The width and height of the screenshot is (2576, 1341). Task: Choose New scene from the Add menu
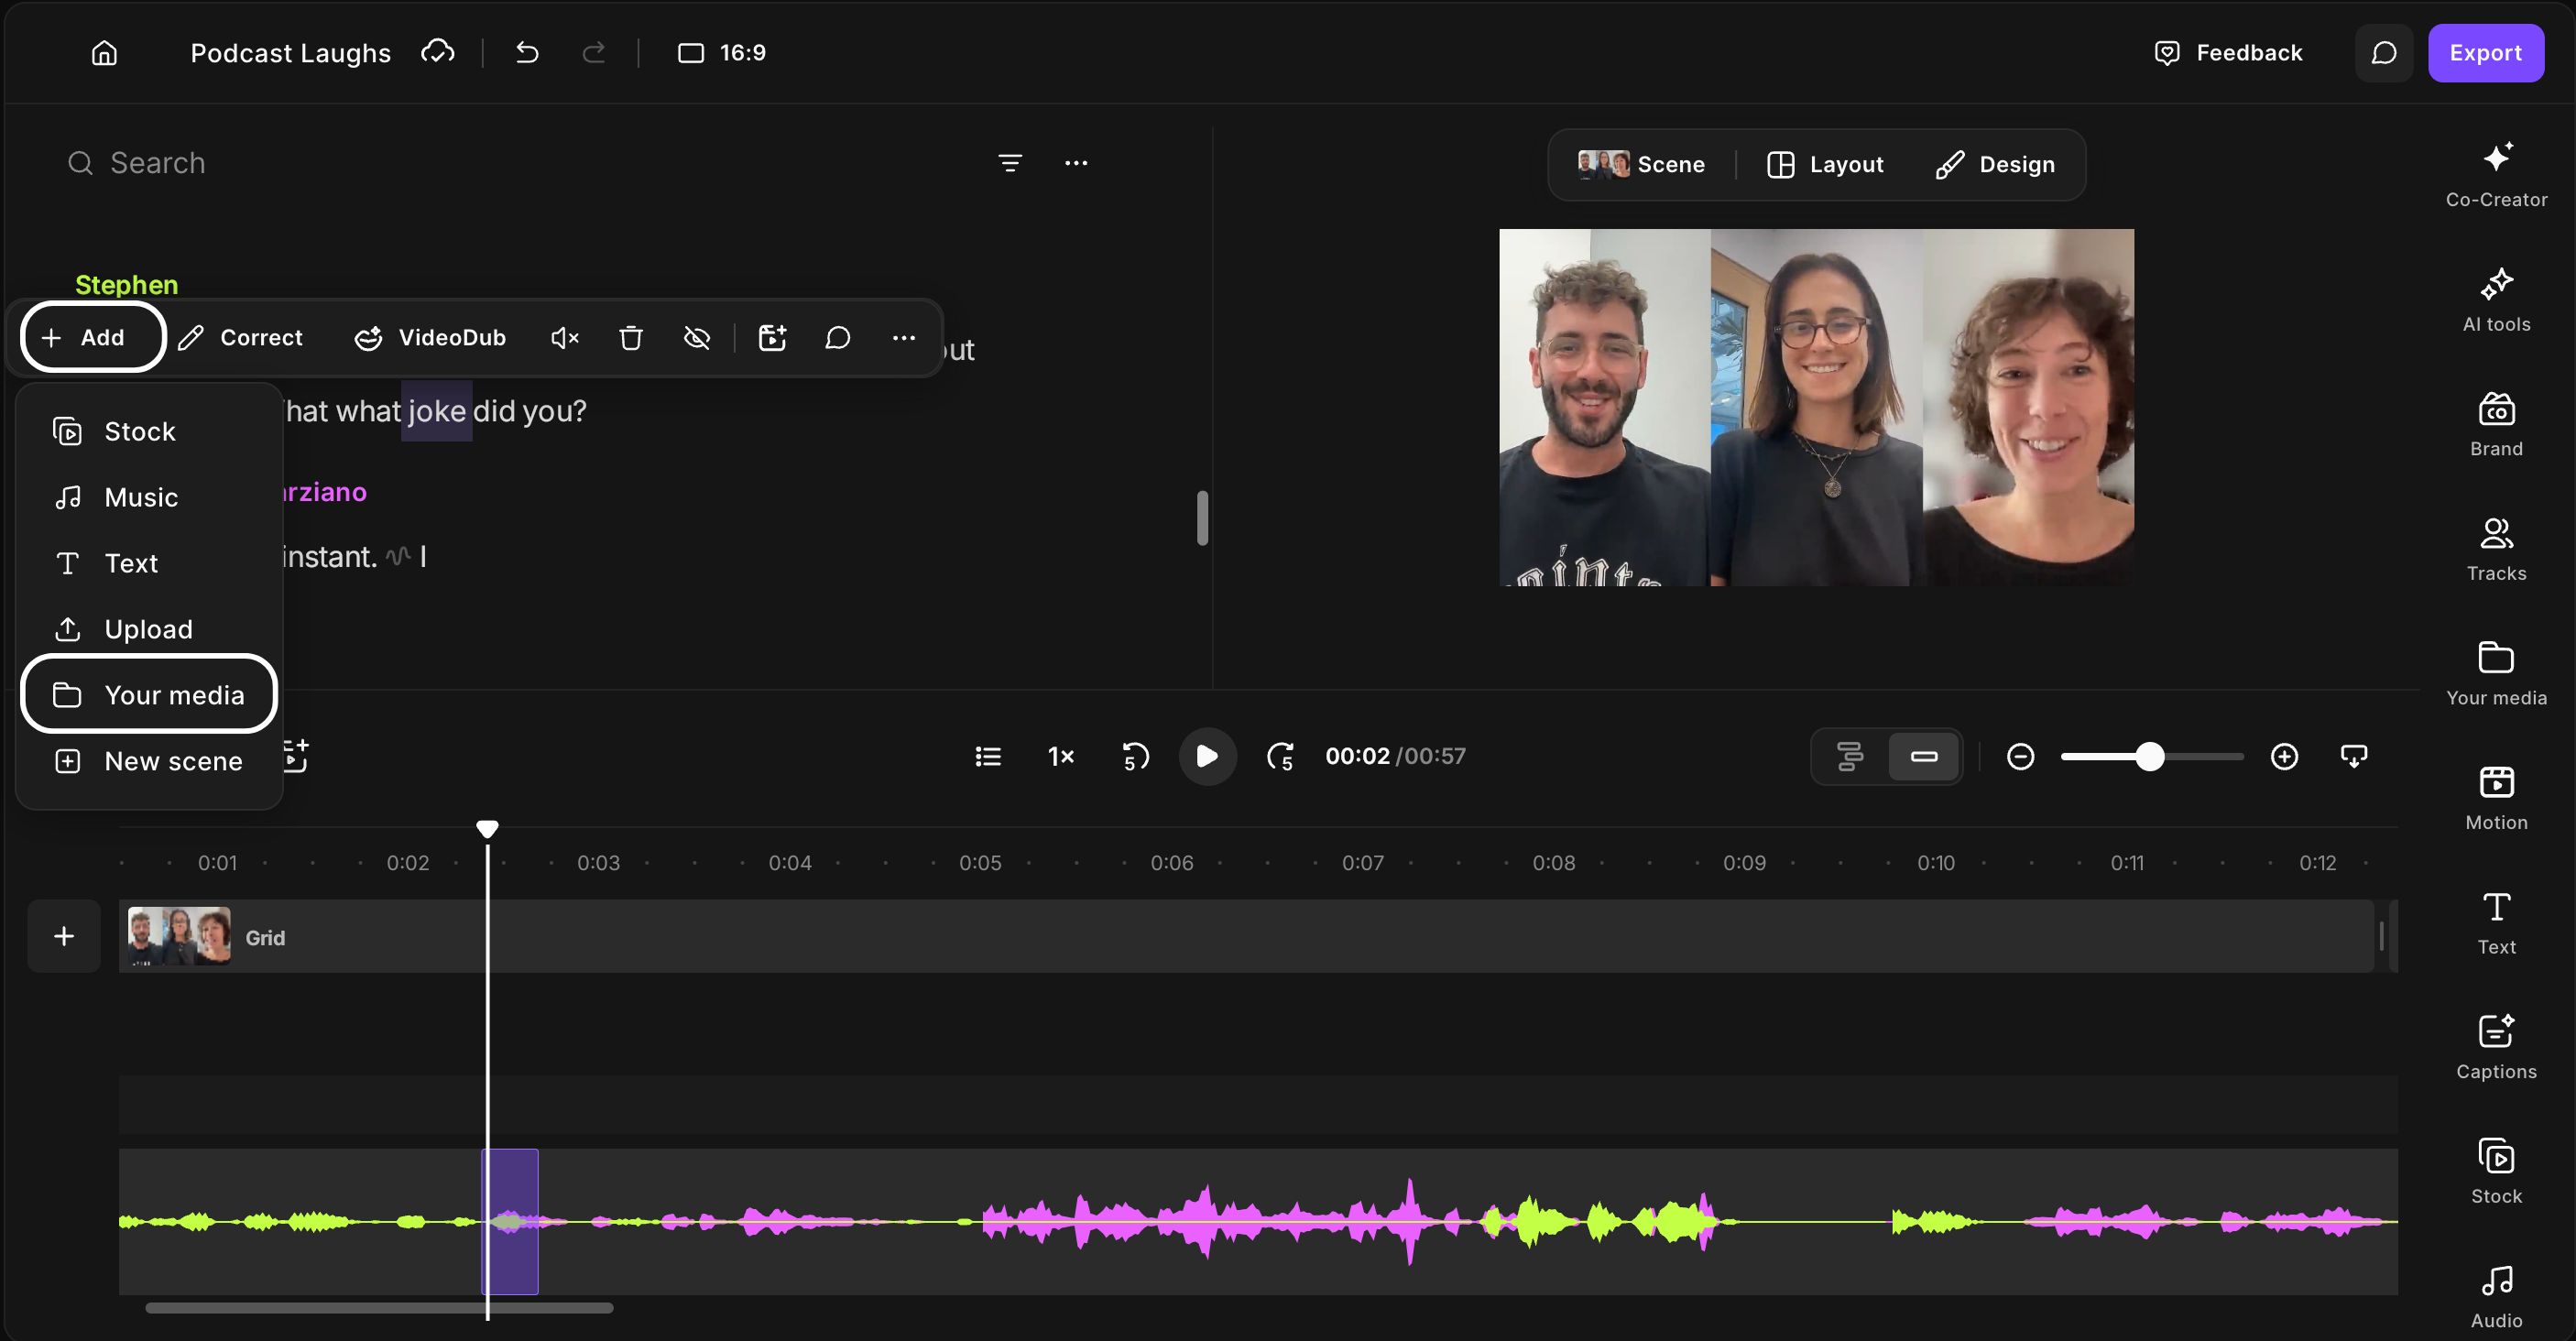click(149, 762)
